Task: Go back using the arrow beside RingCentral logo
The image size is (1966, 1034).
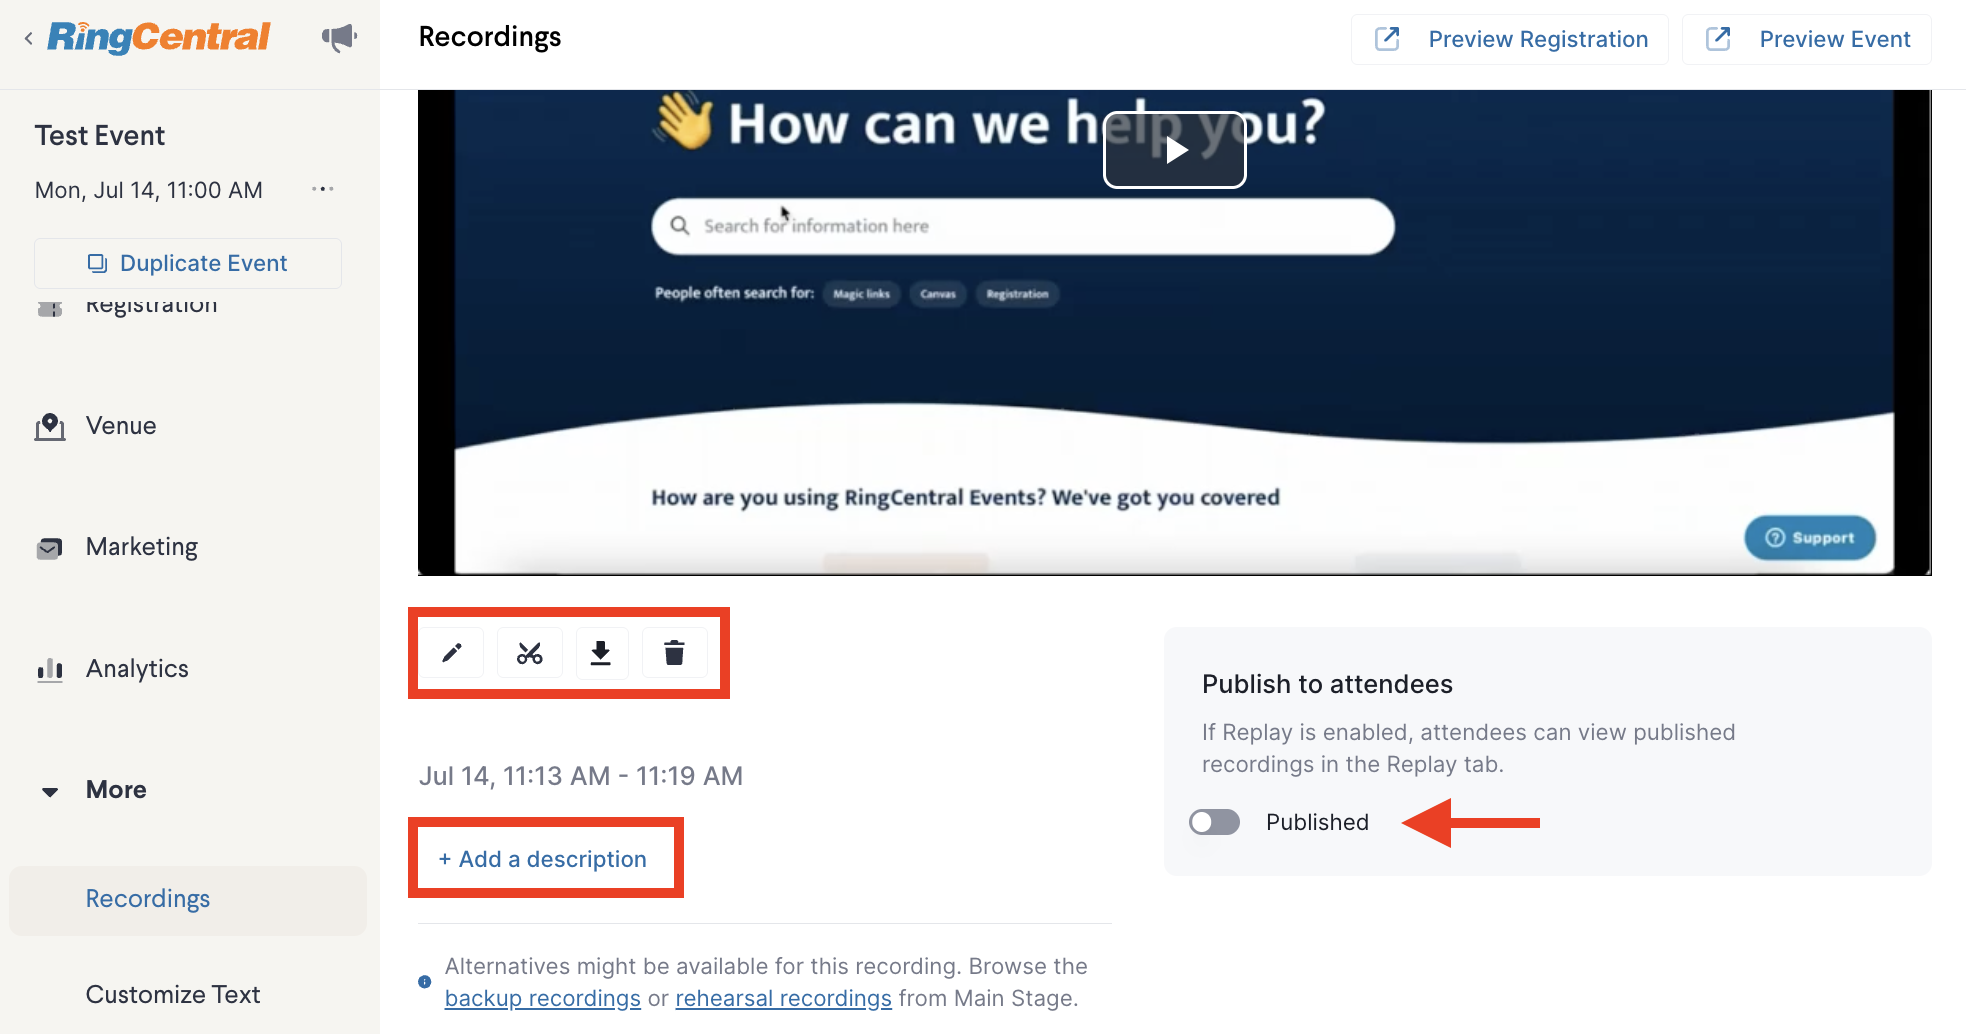Action: pos(28,38)
